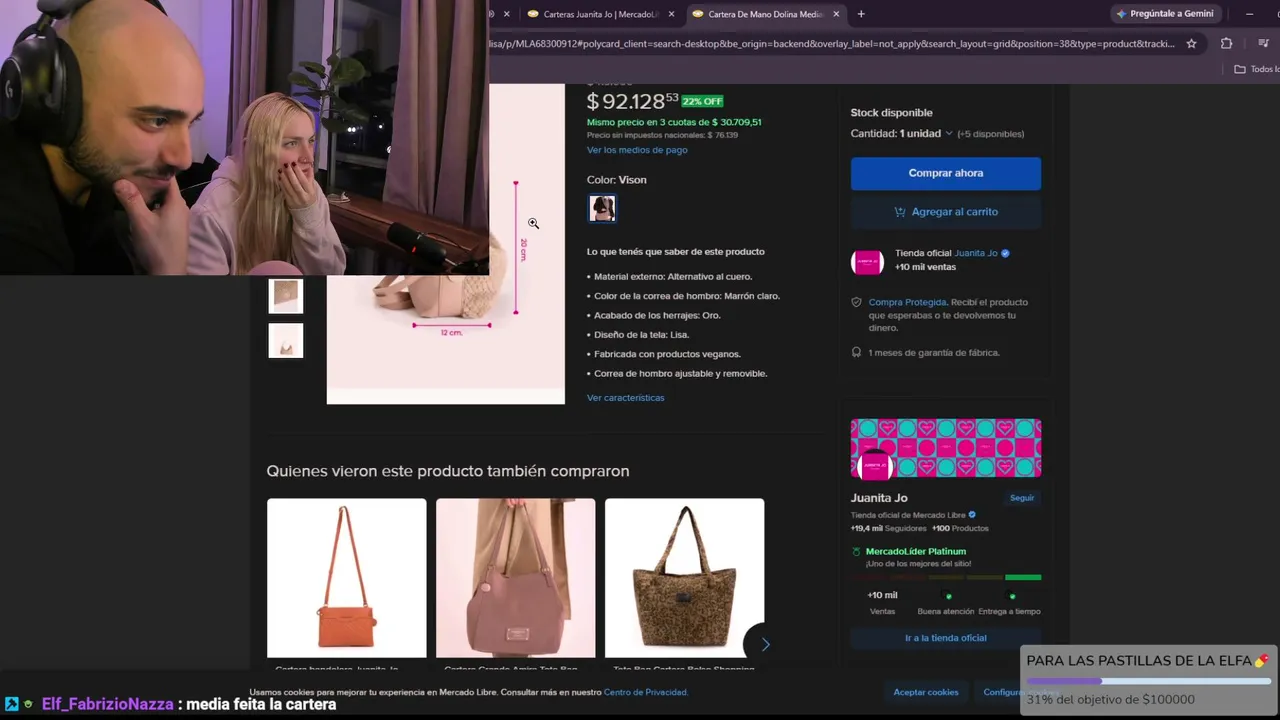Open the orange crossbody bag product card
The width and height of the screenshot is (1280, 720).
[x=346, y=585]
